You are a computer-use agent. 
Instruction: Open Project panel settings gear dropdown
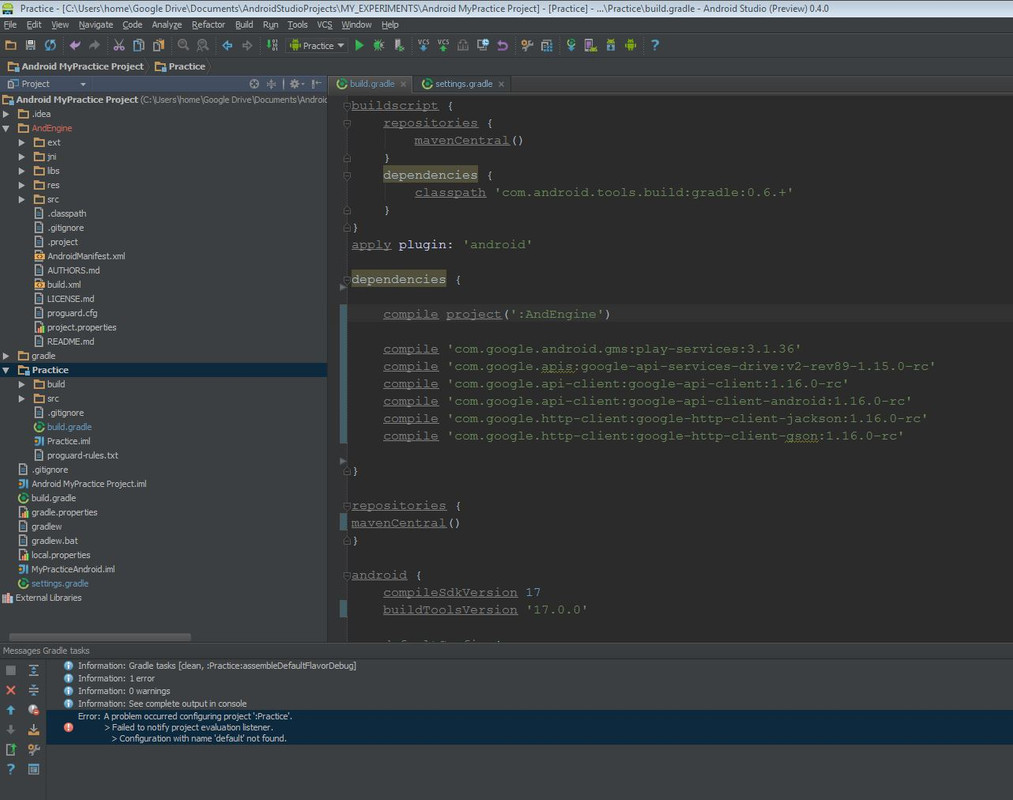297,84
